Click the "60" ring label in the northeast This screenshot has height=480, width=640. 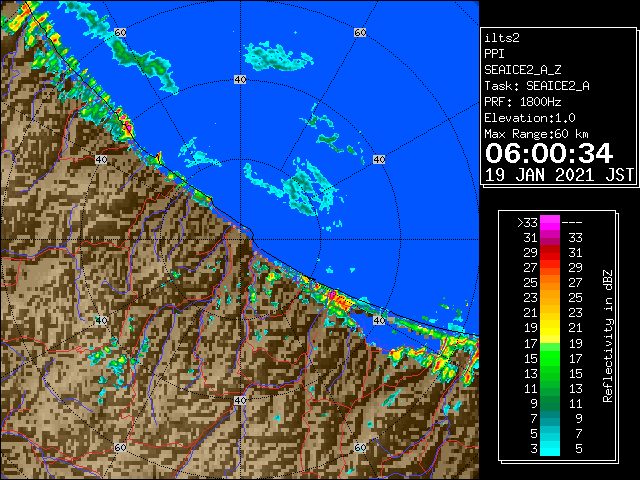pos(360,32)
